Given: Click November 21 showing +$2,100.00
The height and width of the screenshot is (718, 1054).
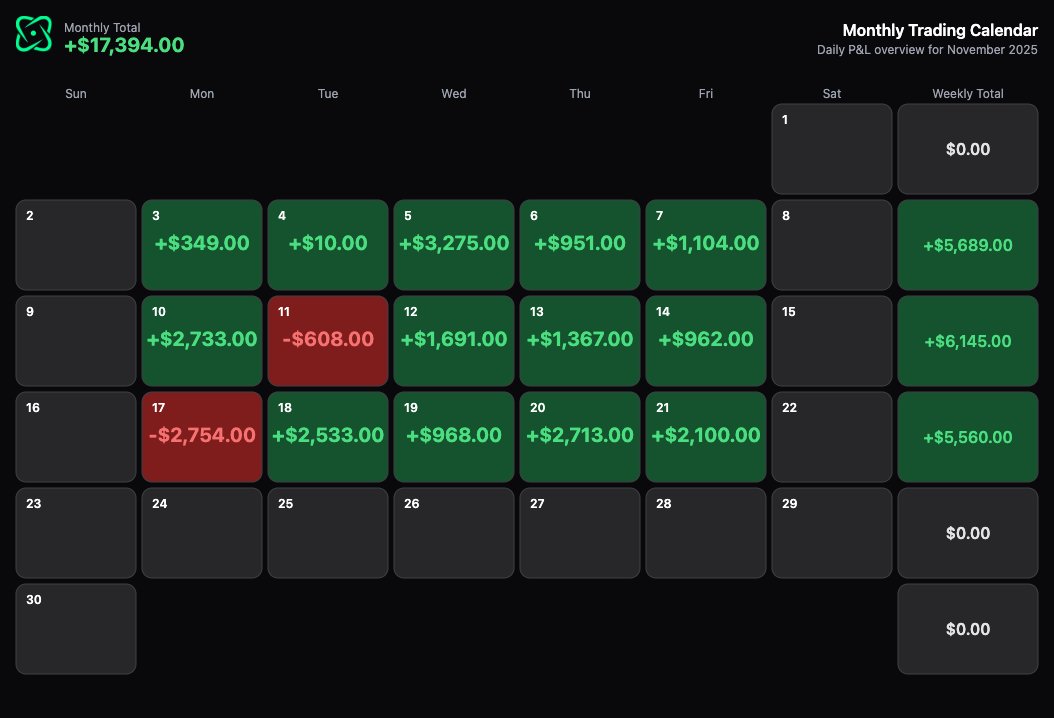Looking at the screenshot, I should pos(705,436).
